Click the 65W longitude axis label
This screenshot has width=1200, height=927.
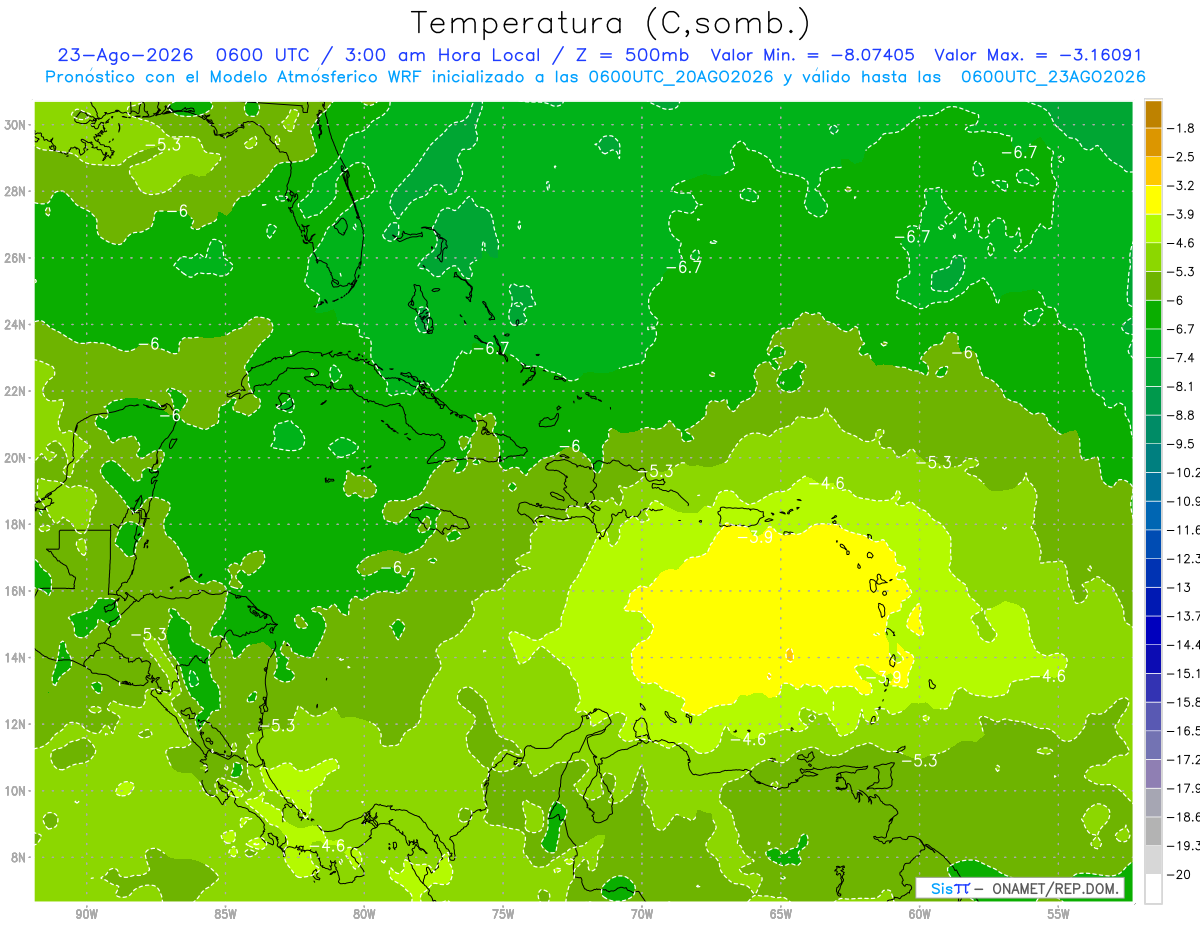click(x=781, y=914)
